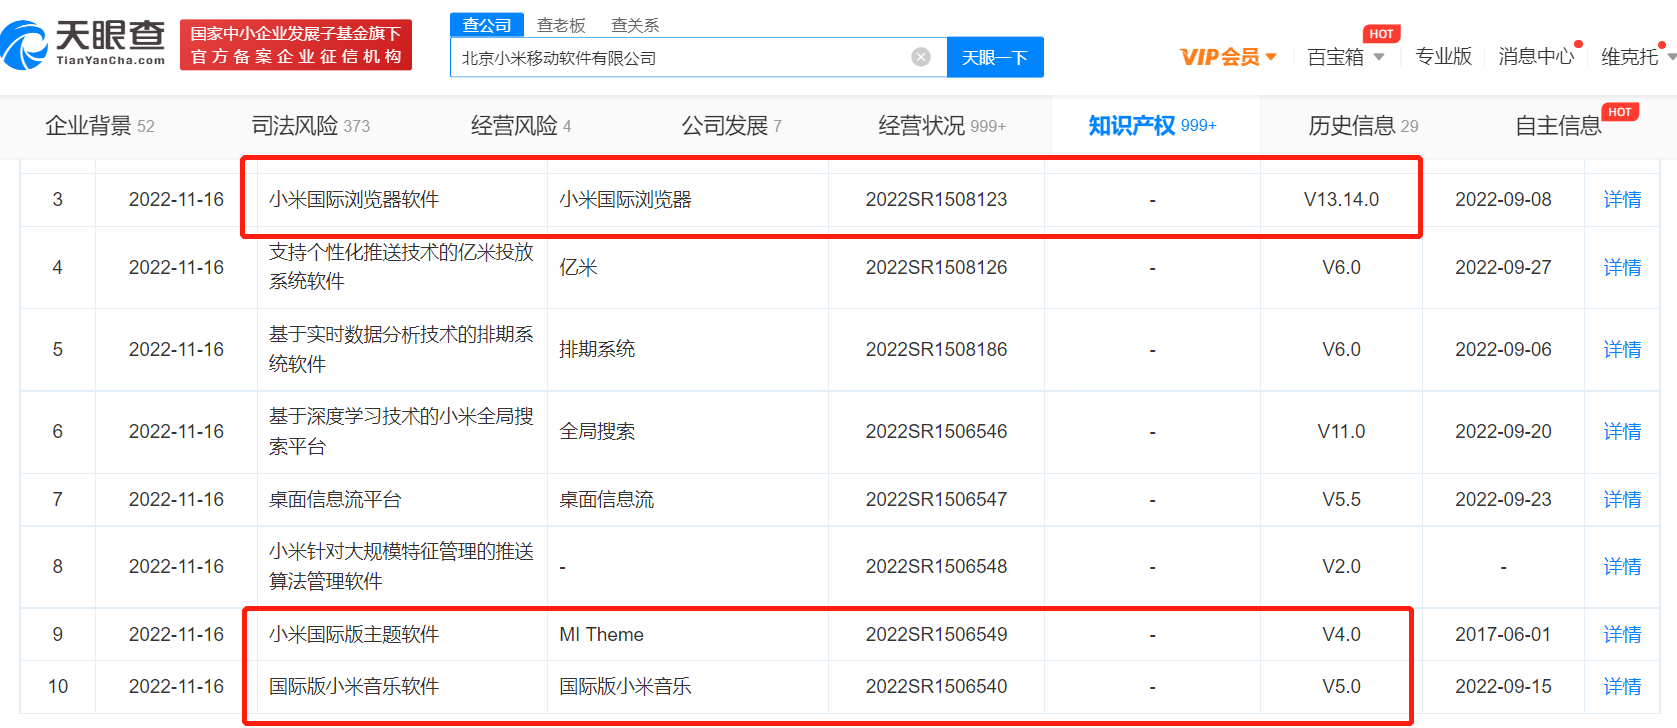
Task: Open 详情 for the 排期系统 row
Action: pos(1622,349)
